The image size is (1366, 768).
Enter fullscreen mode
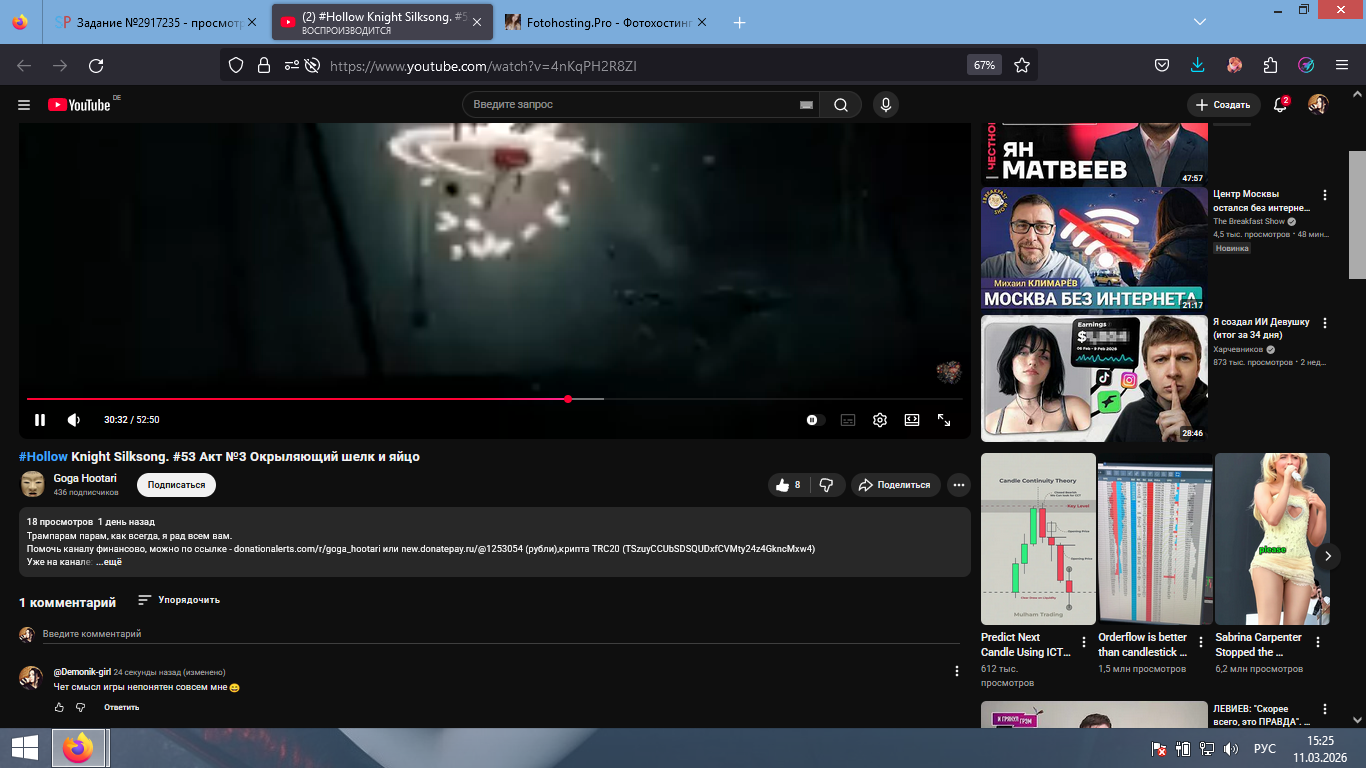pos(944,420)
